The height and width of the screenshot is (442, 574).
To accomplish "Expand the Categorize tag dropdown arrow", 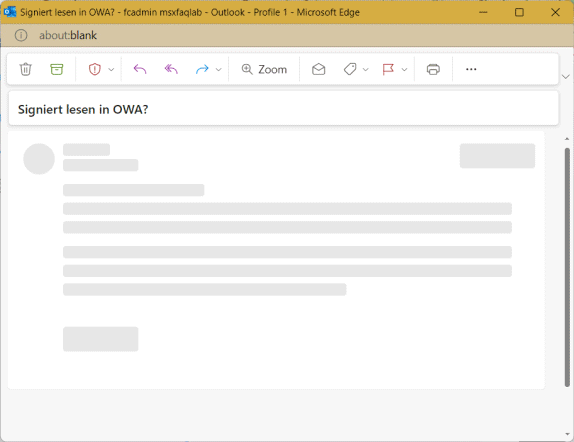I will (x=365, y=70).
